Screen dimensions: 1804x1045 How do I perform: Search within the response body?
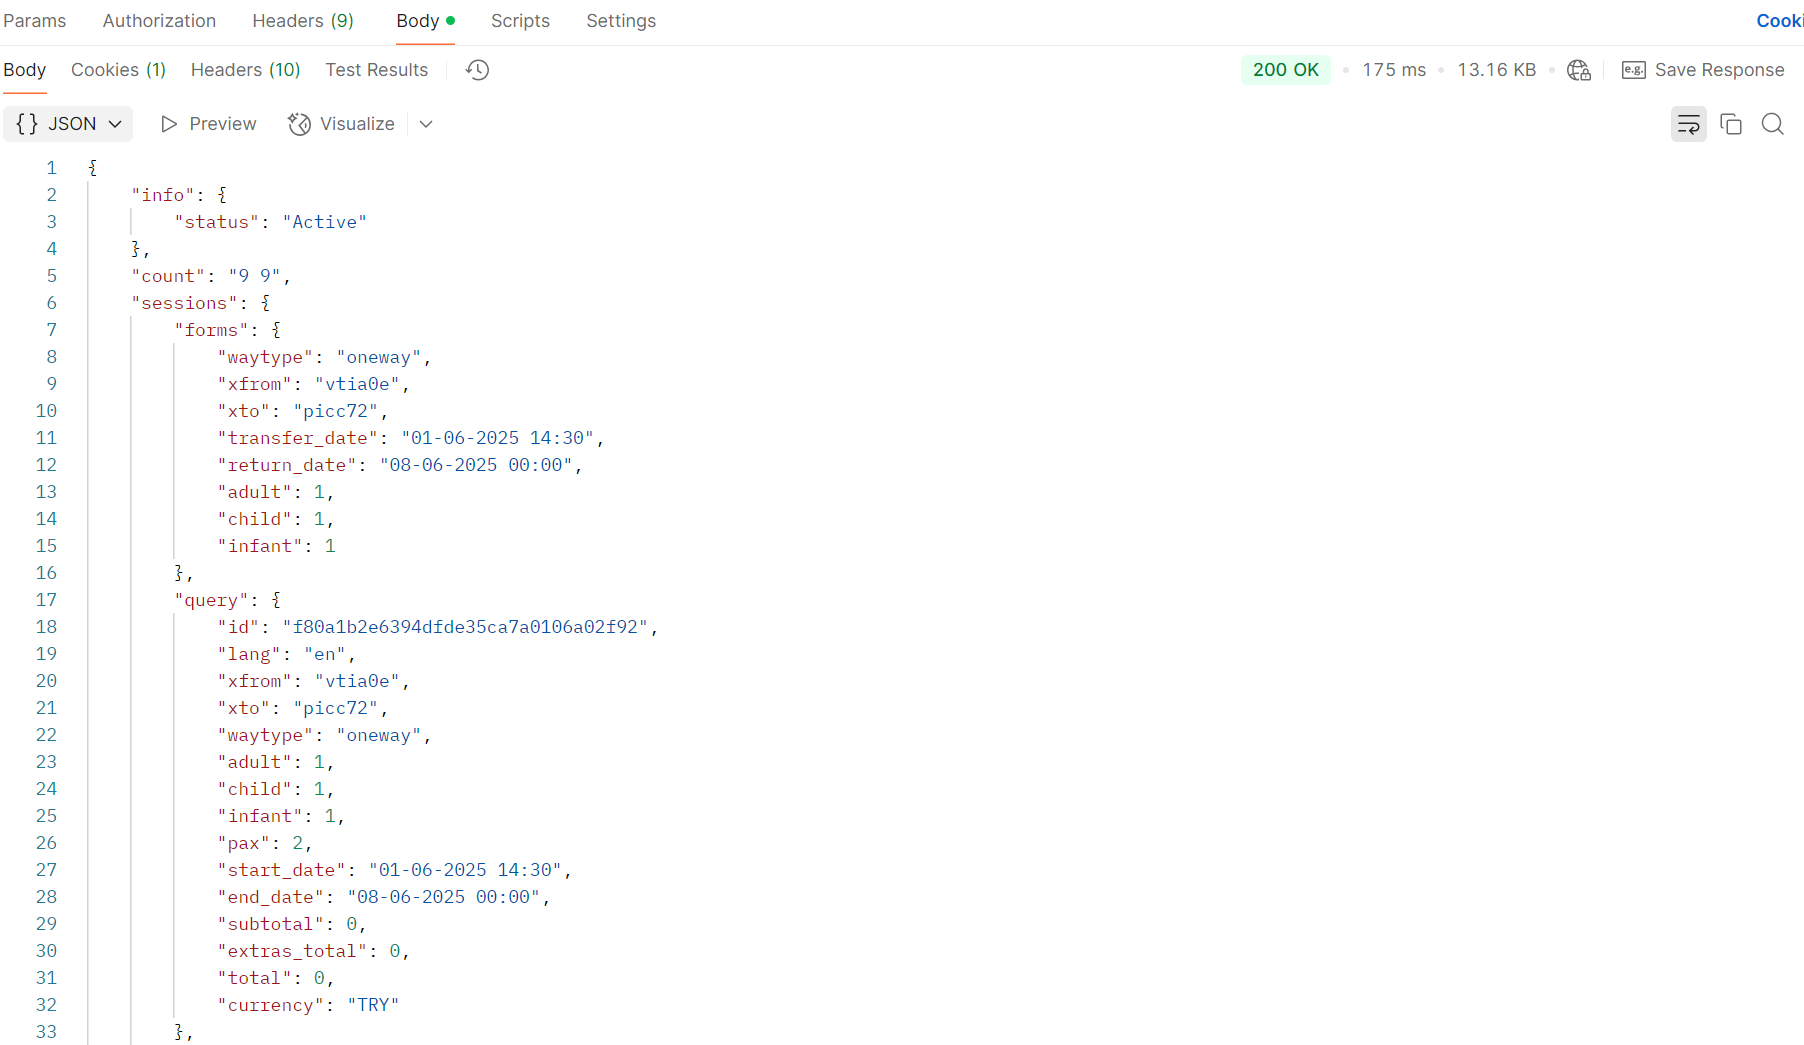[1772, 124]
